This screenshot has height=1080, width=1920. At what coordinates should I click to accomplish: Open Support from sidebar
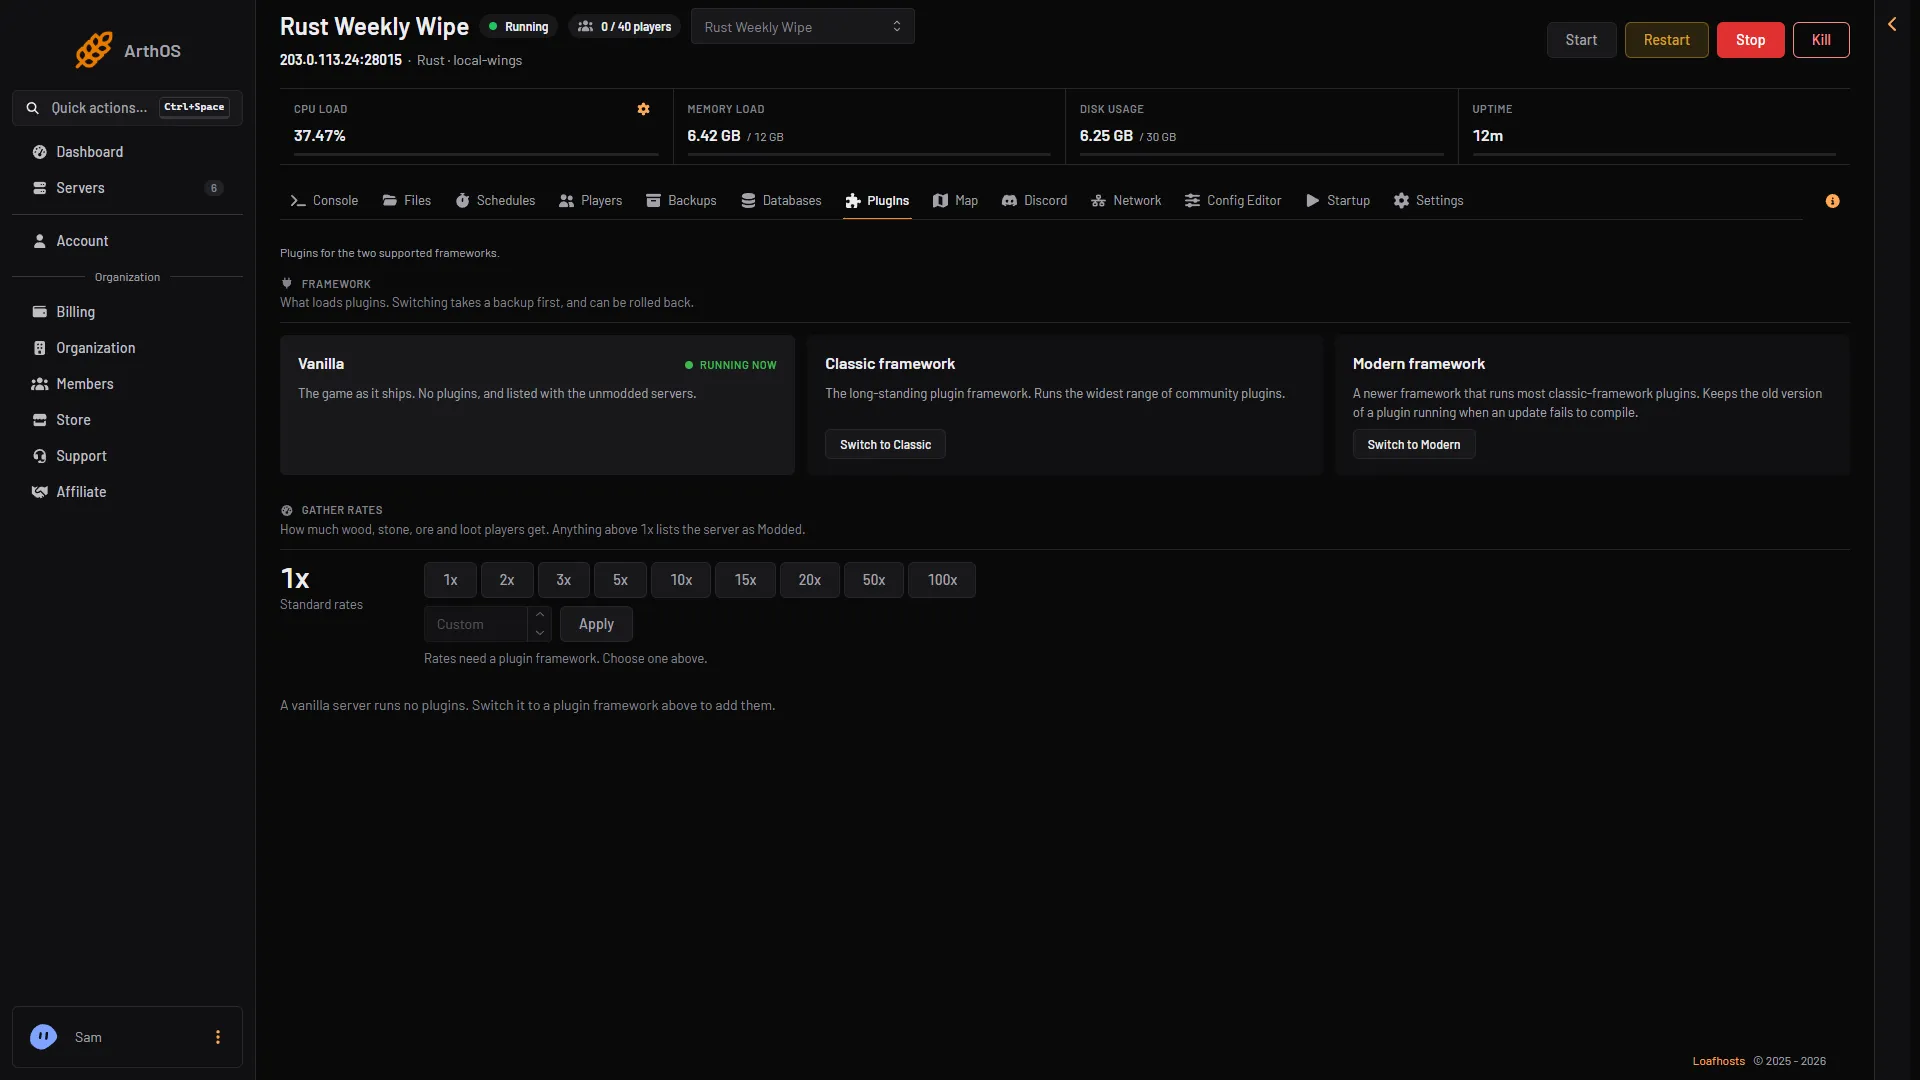click(x=127, y=456)
